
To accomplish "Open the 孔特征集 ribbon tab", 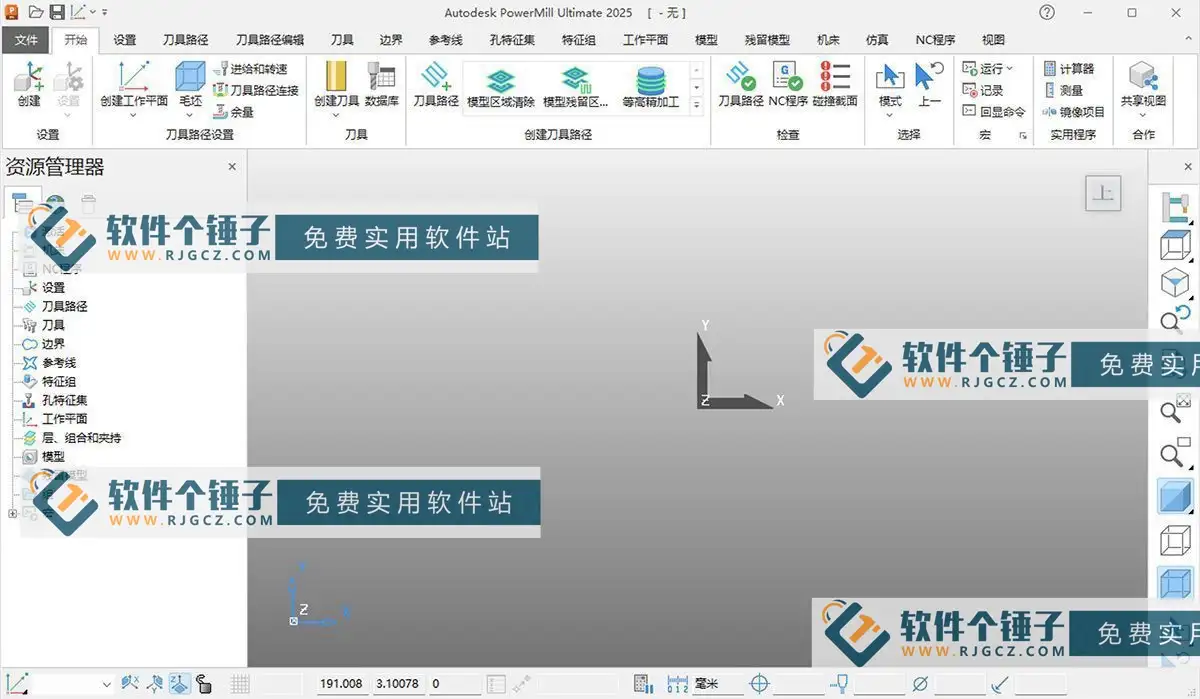I will coord(512,40).
